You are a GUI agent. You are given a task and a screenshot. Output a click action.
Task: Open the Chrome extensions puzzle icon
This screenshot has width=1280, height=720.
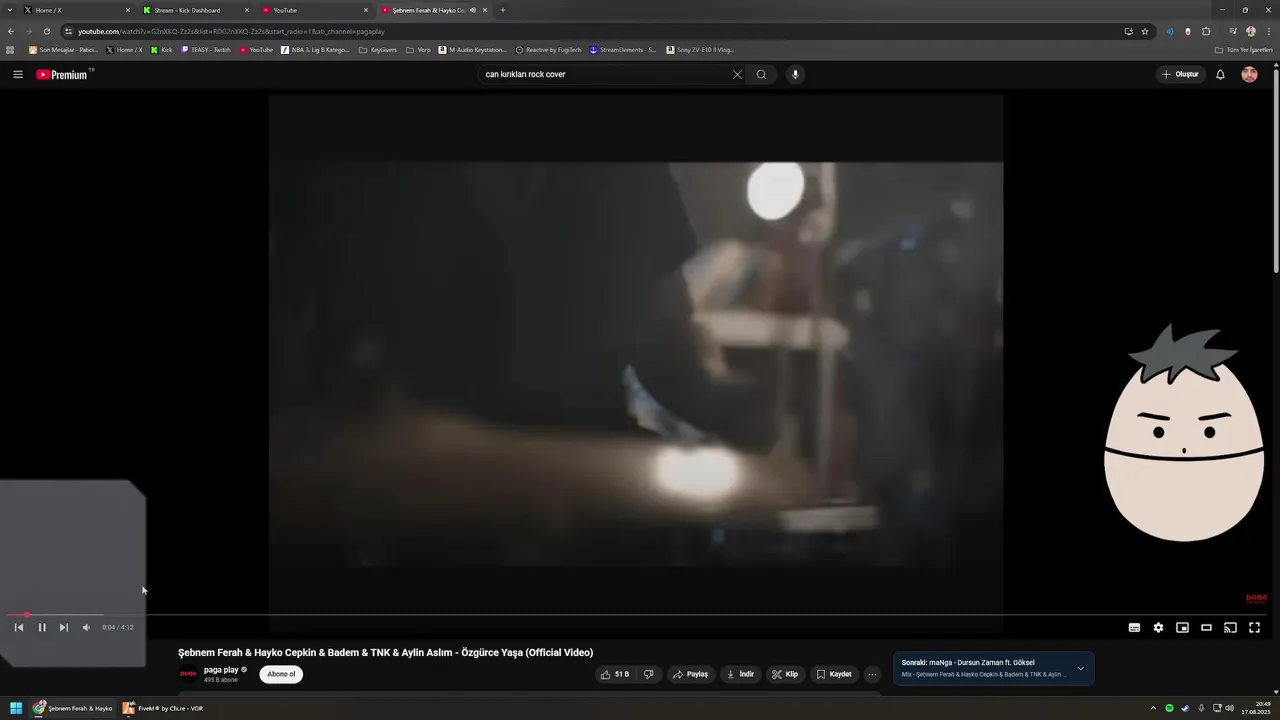click(1206, 31)
